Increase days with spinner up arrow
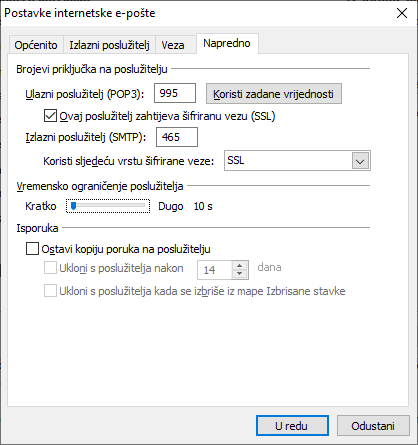The width and height of the screenshot is (418, 445). tap(240, 266)
